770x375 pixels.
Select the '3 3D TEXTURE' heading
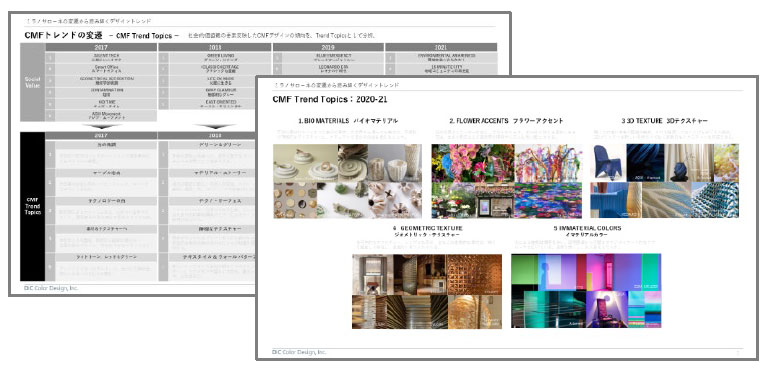point(641,121)
